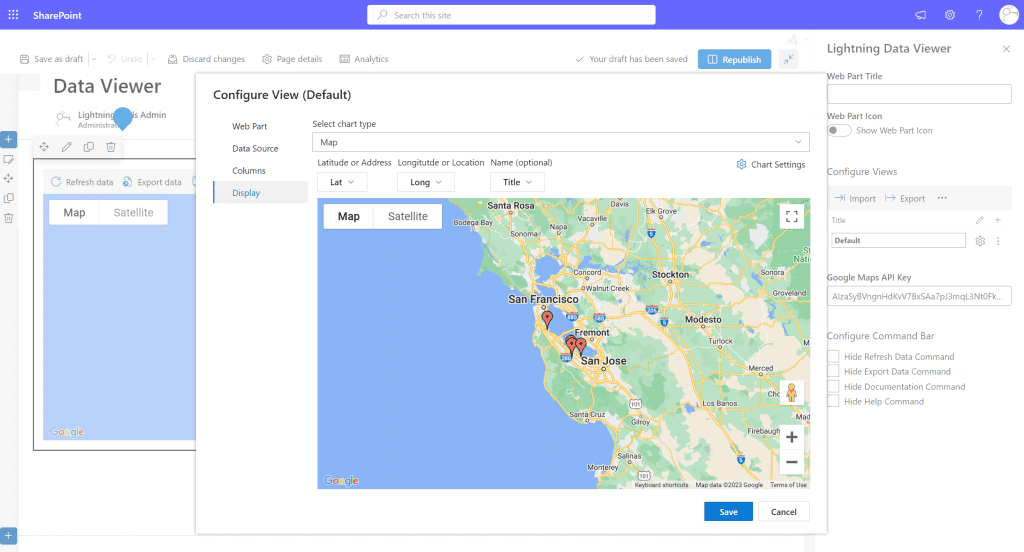
Task: Click the pencil icon to edit view title
Action: (980, 220)
